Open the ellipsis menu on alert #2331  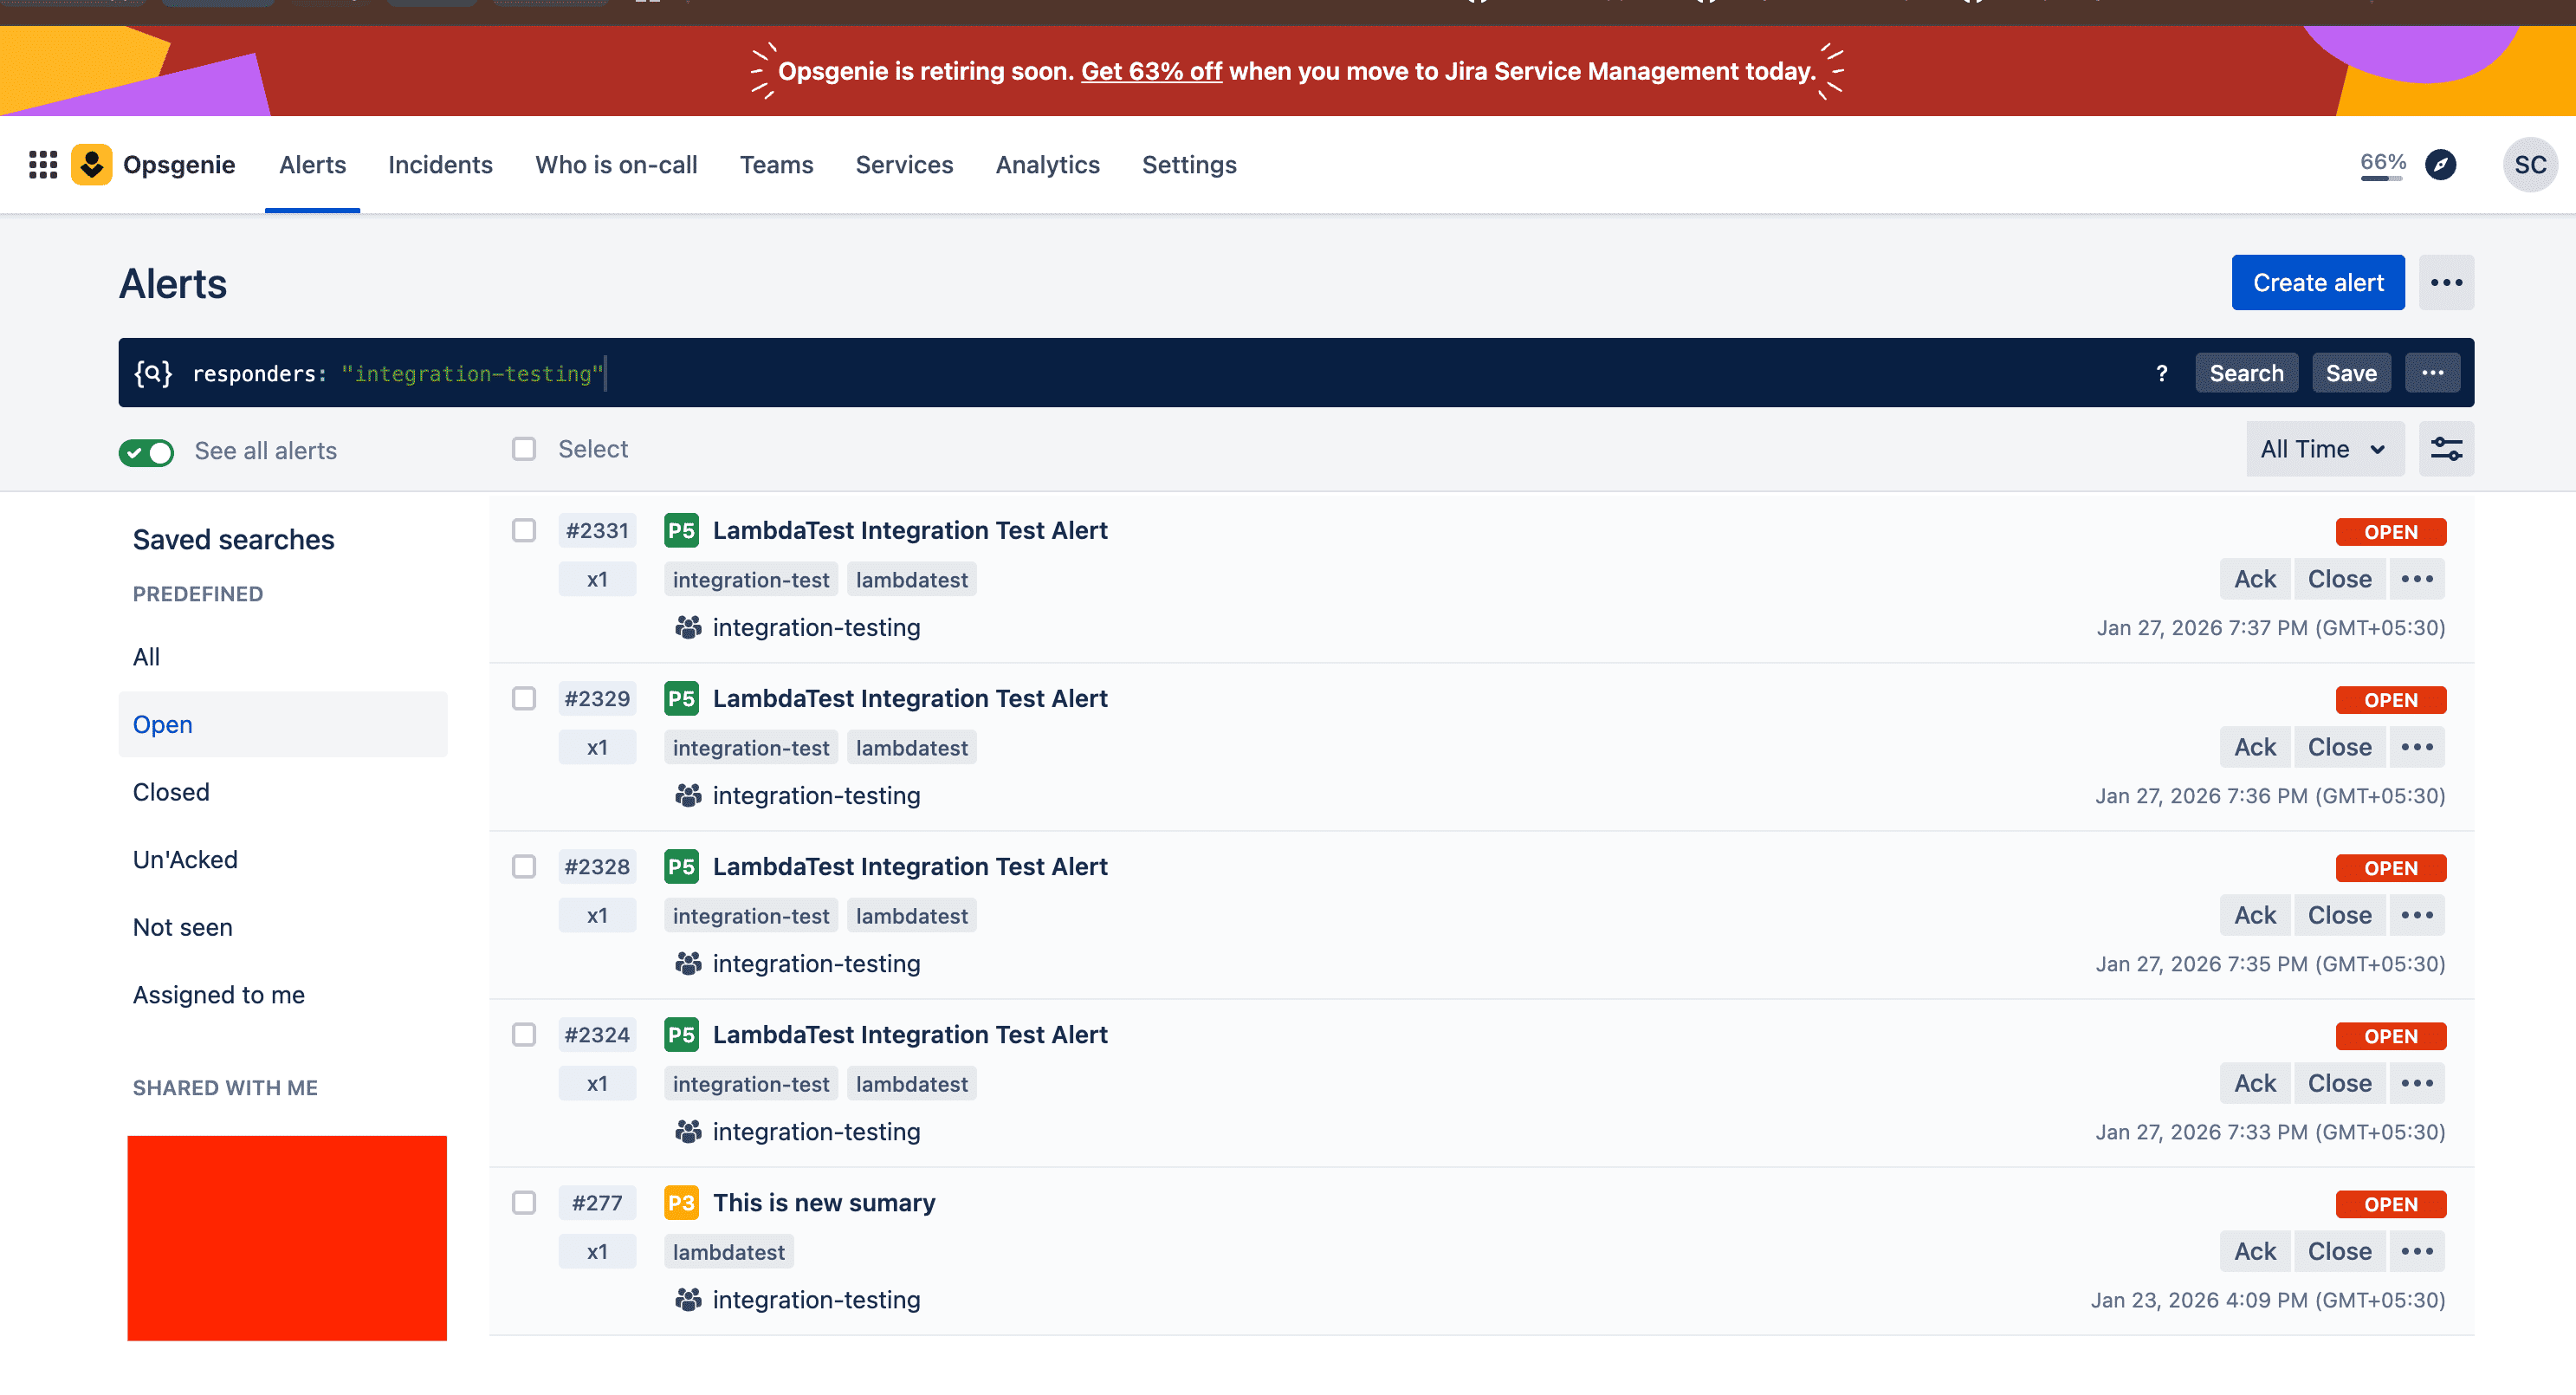[x=2417, y=578]
